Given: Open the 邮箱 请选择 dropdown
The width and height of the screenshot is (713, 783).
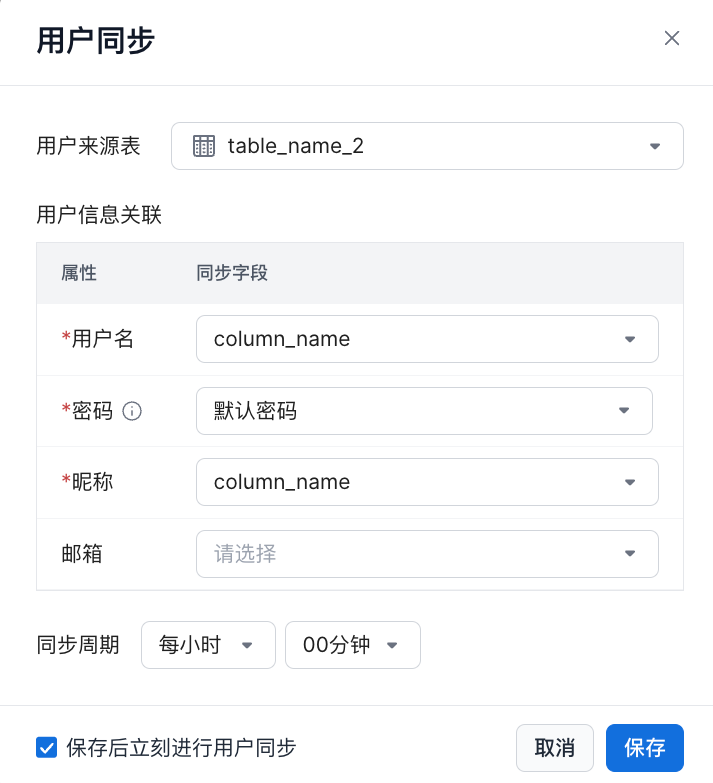Looking at the screenshot, I should (427, 554).
